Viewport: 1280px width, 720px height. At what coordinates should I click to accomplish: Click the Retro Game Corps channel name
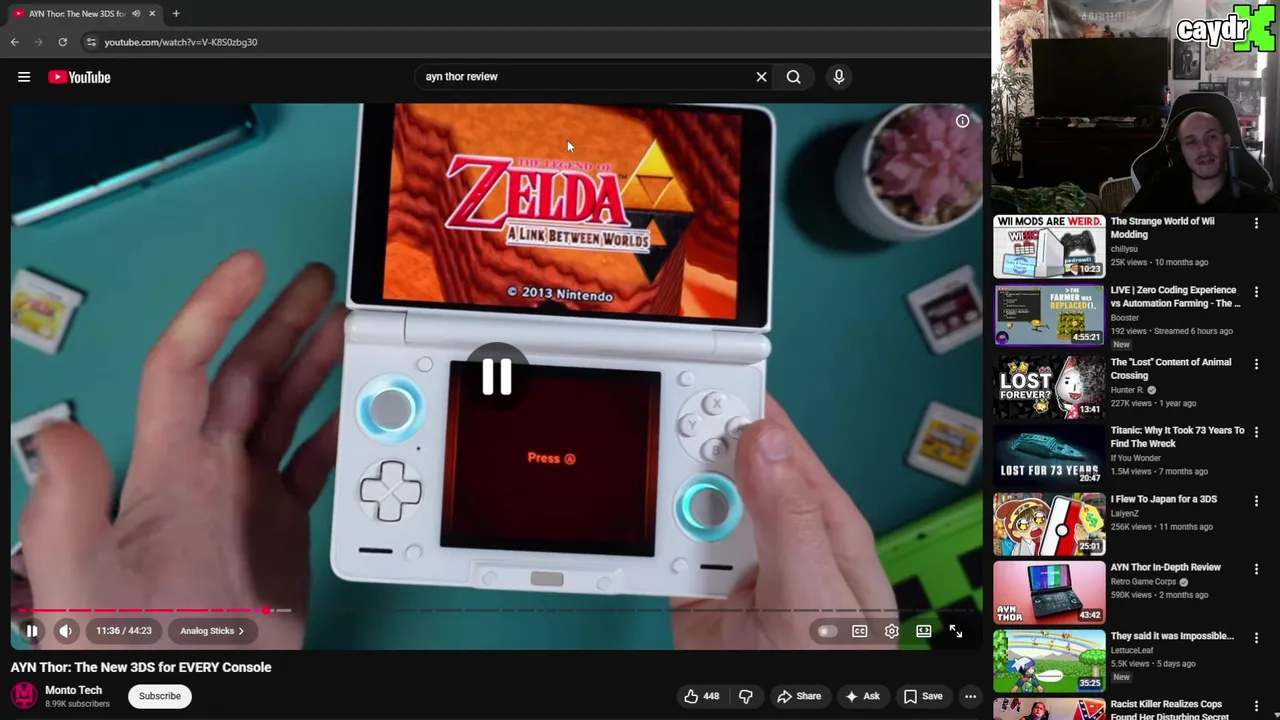[x=1143, y=581]
